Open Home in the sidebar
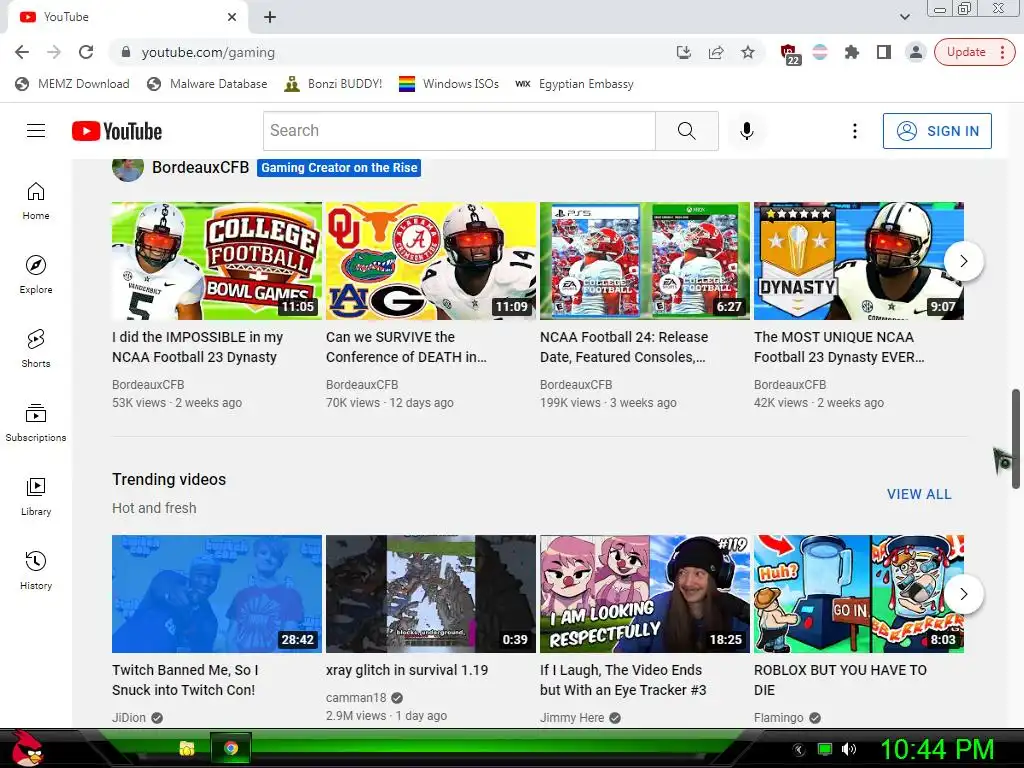Image resolution: width=1024 pixels, height=768 pixels. coord(36,201)
